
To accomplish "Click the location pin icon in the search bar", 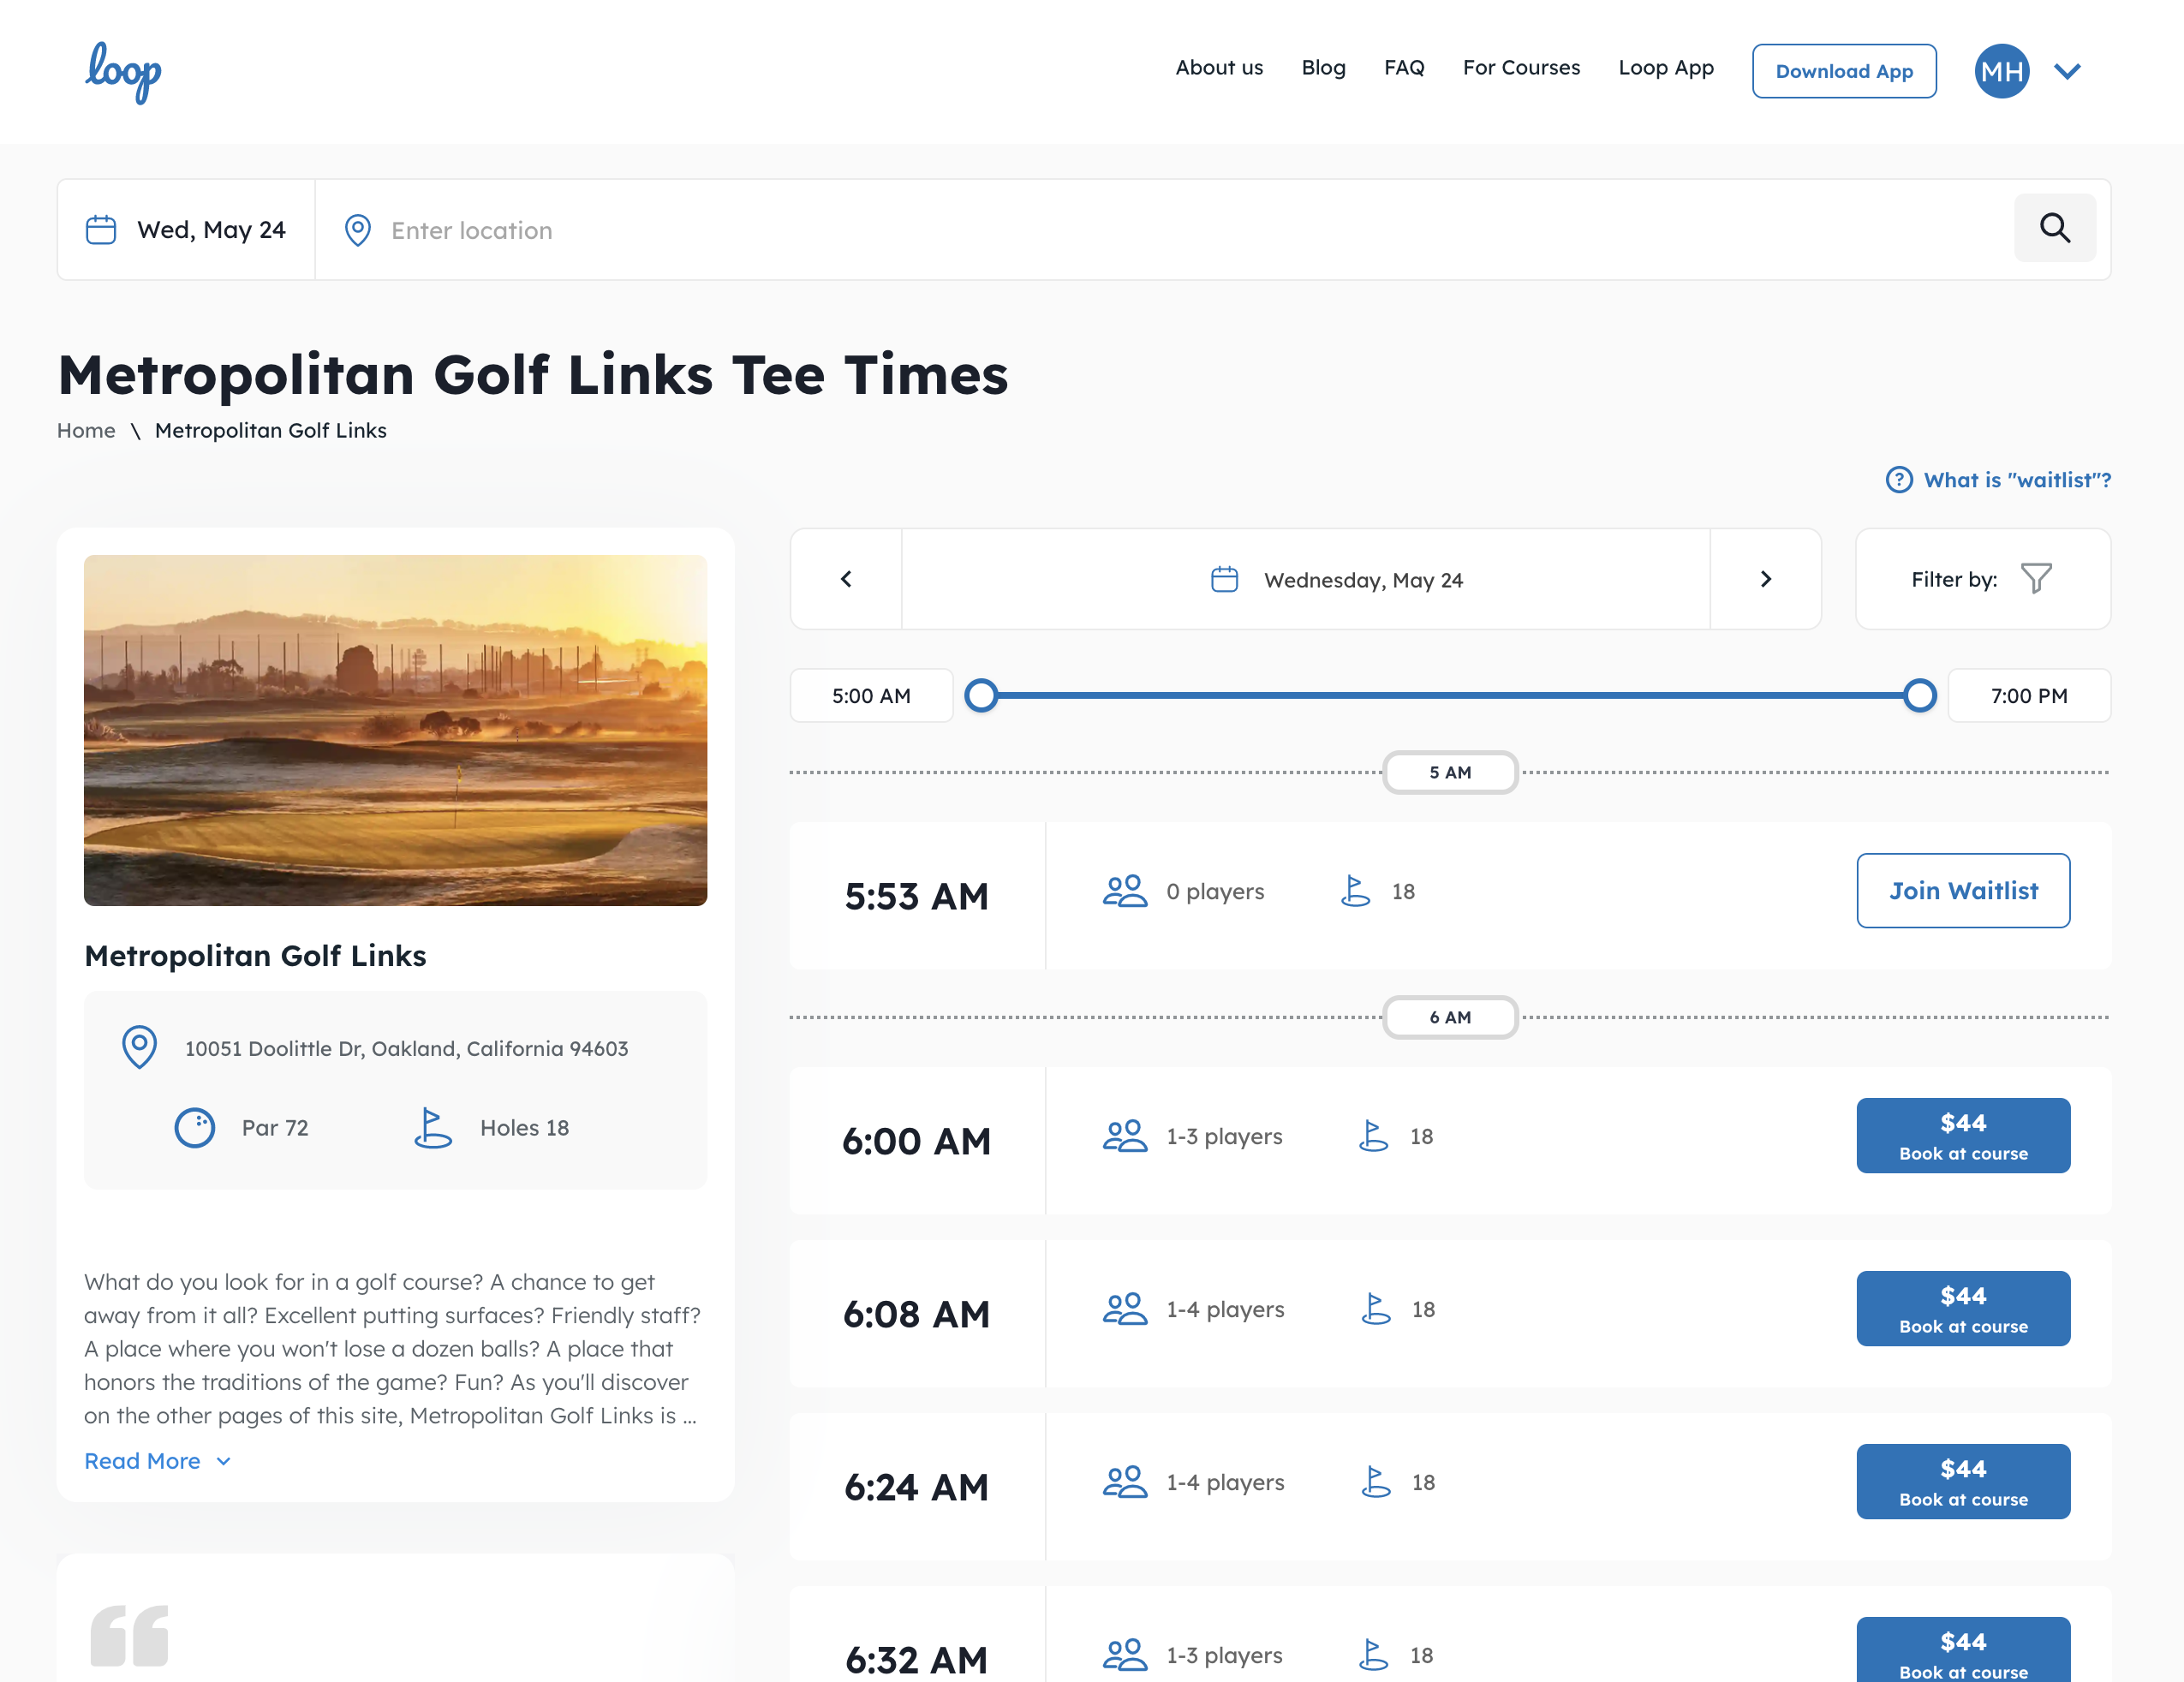I will pos(357,230).
